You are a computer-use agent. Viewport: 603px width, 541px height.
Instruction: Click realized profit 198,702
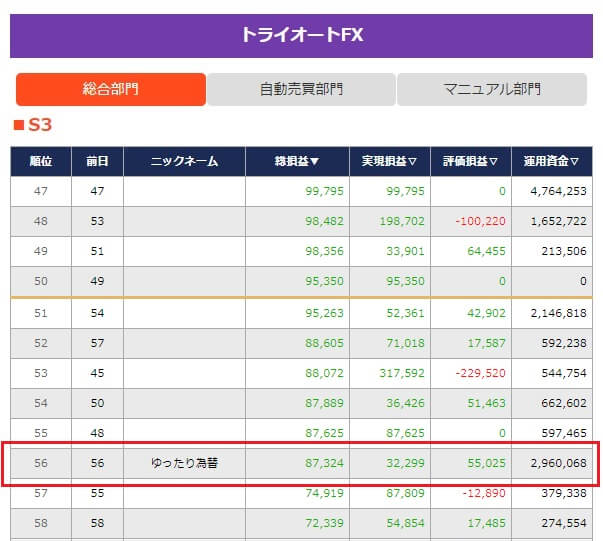[402, 221]
